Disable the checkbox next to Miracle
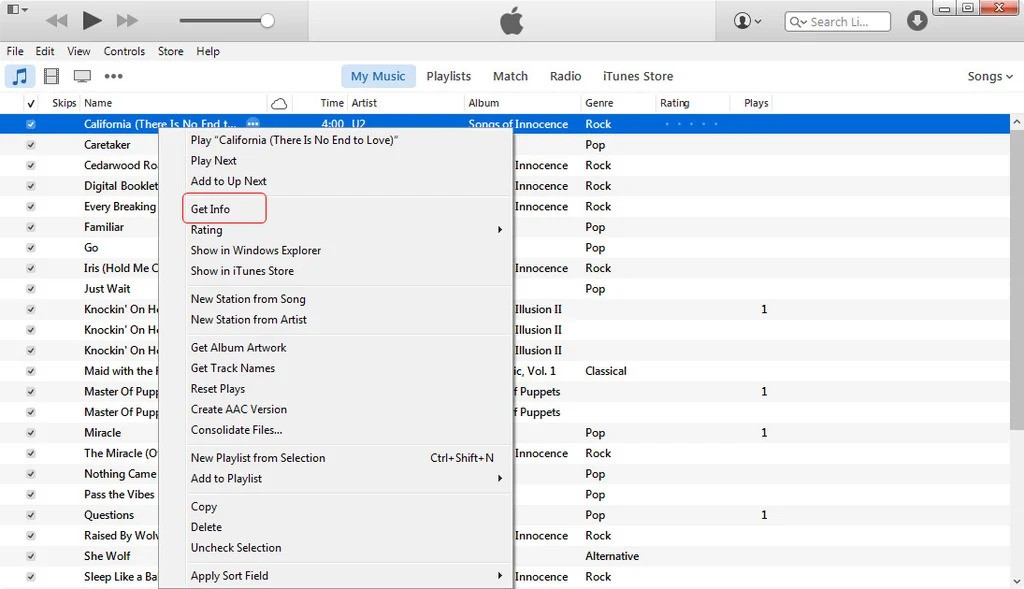 point(31,432)
